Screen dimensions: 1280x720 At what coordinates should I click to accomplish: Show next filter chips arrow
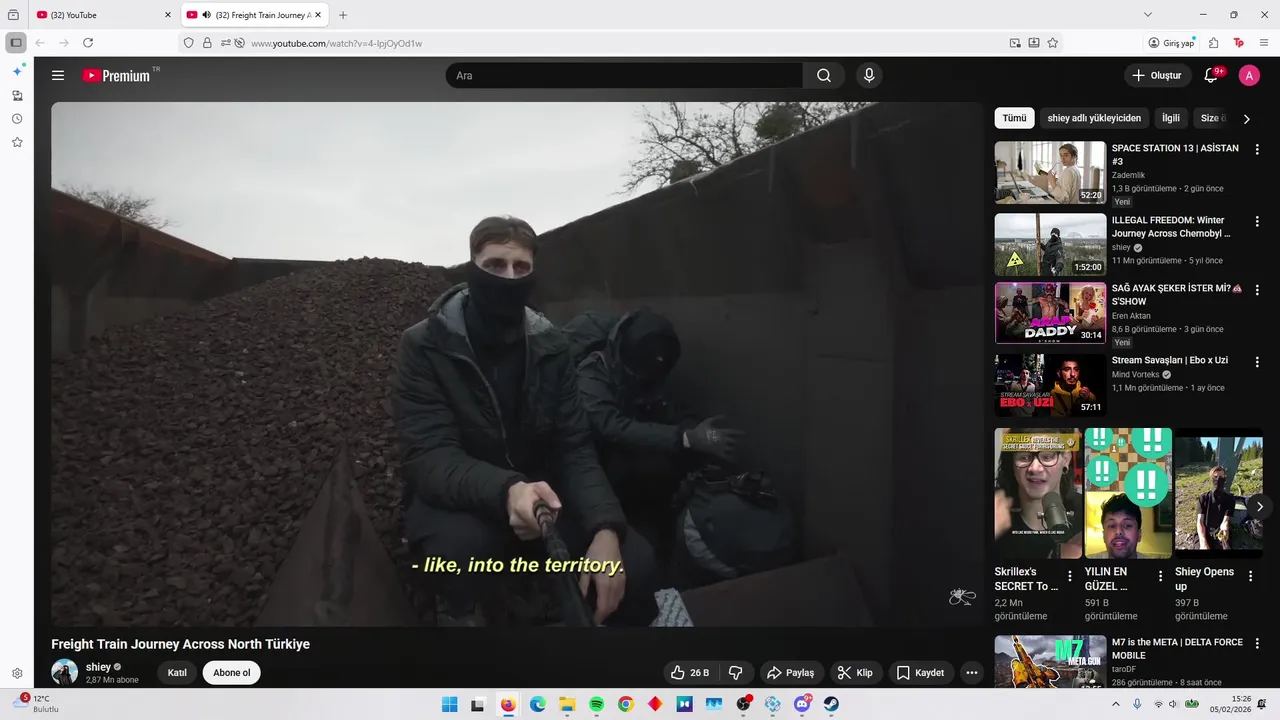1246,118
